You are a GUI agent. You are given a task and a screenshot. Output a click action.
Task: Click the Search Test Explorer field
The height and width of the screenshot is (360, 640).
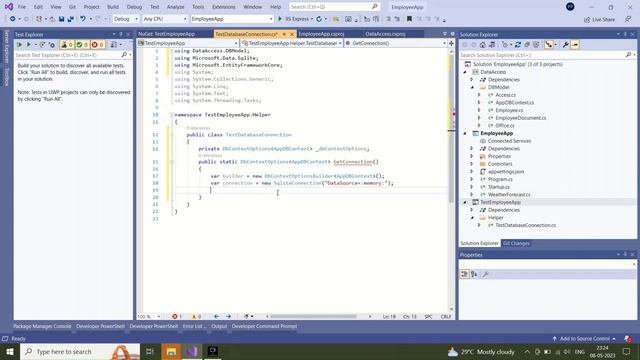[x=73, y=55]
